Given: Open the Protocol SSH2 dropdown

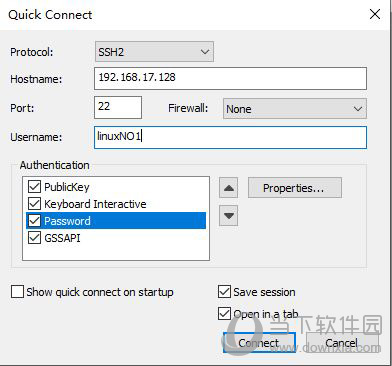Looking at the screenshot, I should (154, 52).
